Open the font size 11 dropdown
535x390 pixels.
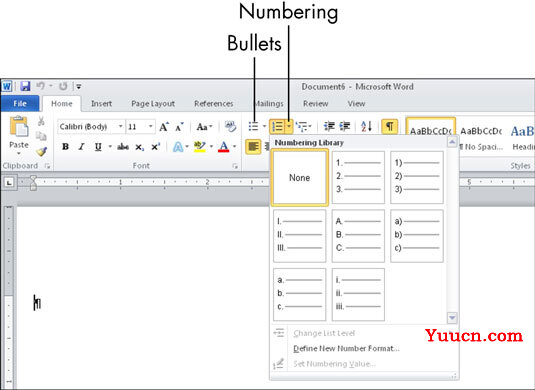point(150,127)
